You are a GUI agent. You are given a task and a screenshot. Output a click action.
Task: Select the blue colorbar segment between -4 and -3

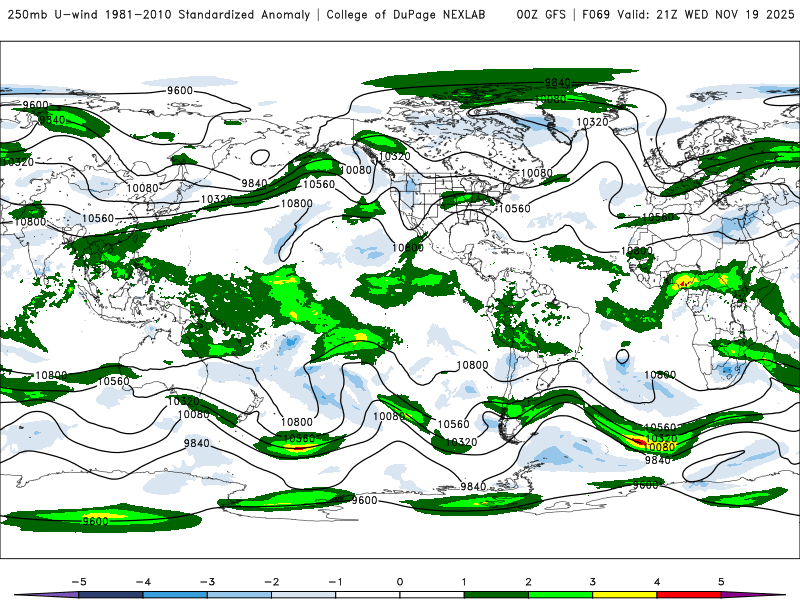pyautogui.click(x=175, y=595)
